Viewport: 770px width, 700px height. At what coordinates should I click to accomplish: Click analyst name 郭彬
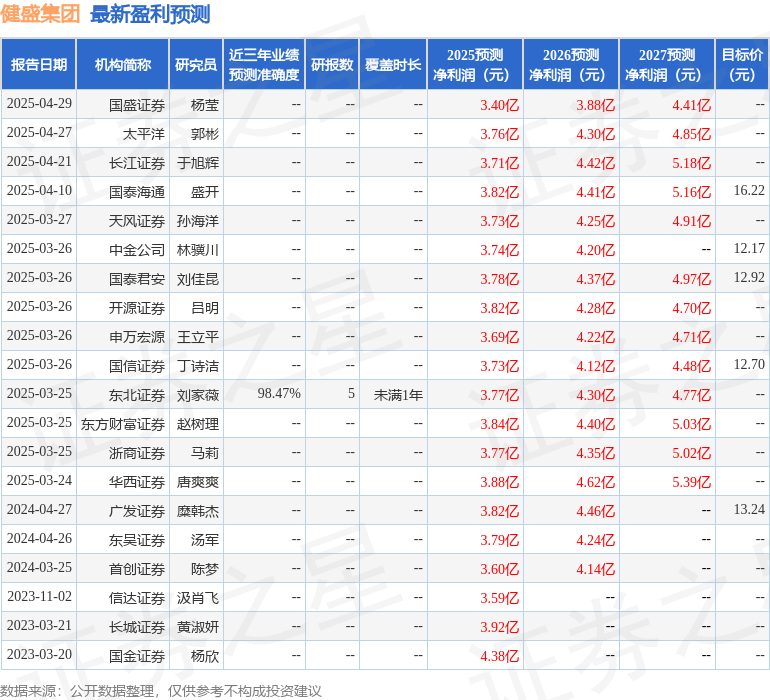205,134
